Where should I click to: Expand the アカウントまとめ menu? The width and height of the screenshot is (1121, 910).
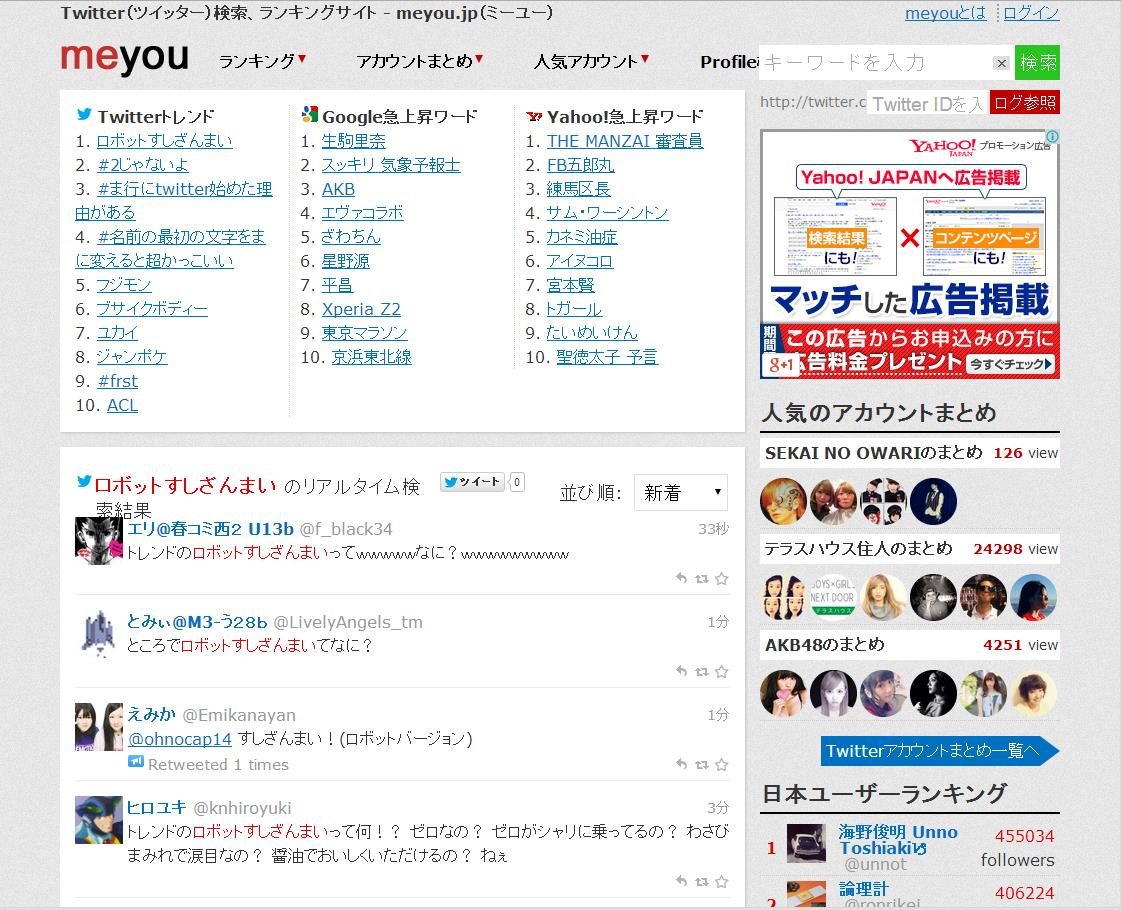[x=420, y=61]
